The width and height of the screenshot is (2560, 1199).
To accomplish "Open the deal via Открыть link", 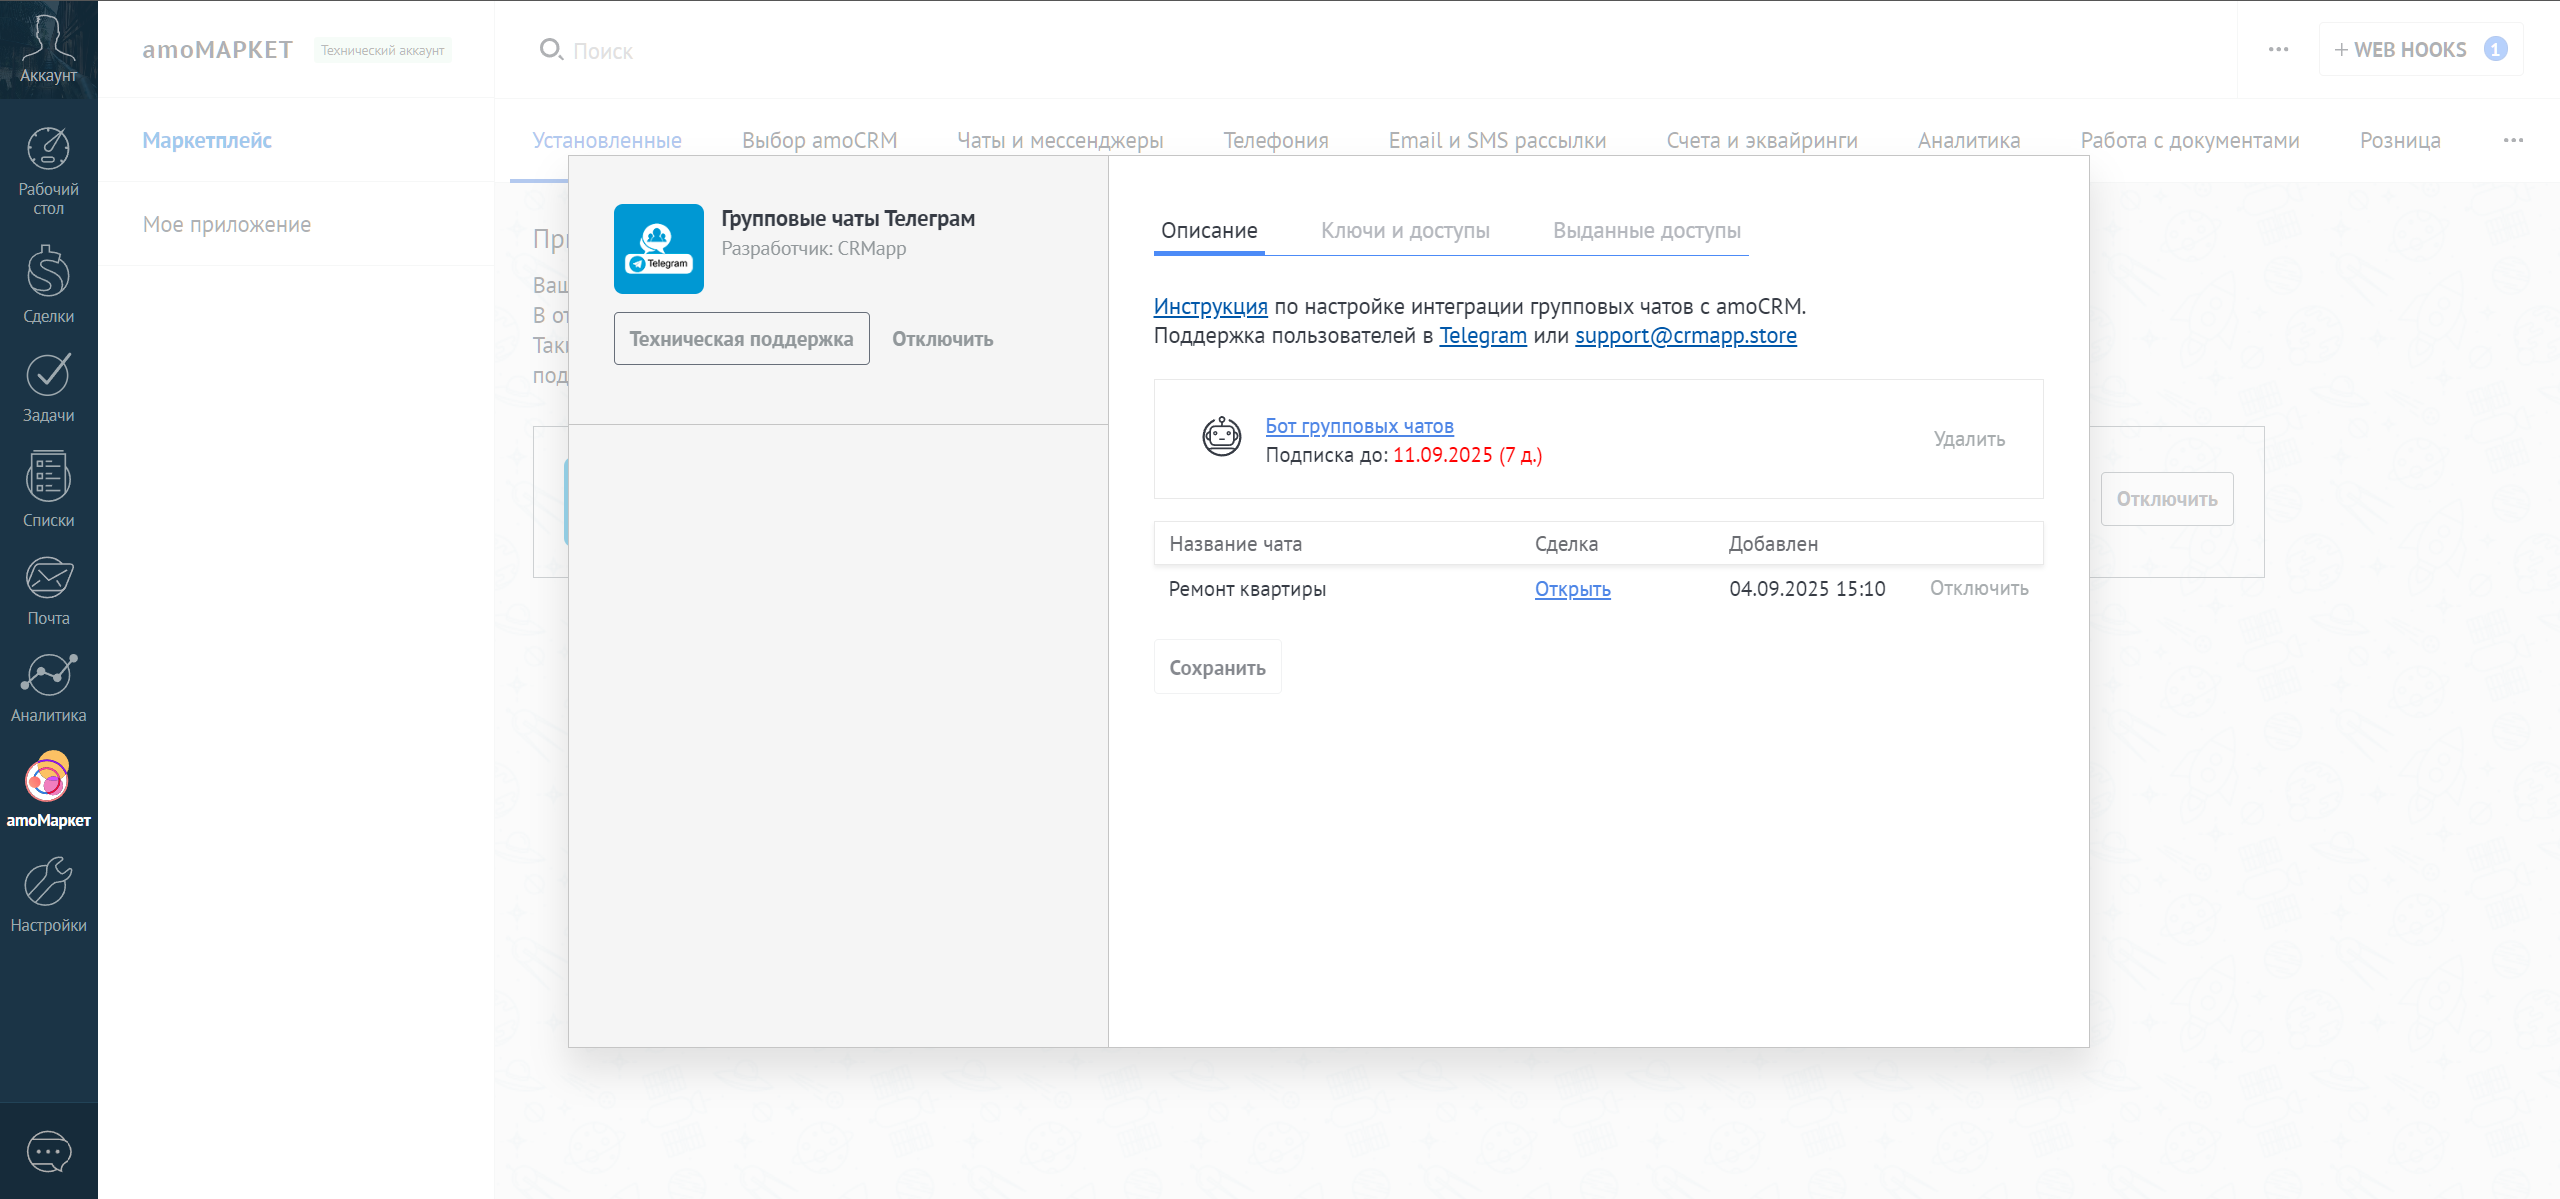I will point(1572,589).
